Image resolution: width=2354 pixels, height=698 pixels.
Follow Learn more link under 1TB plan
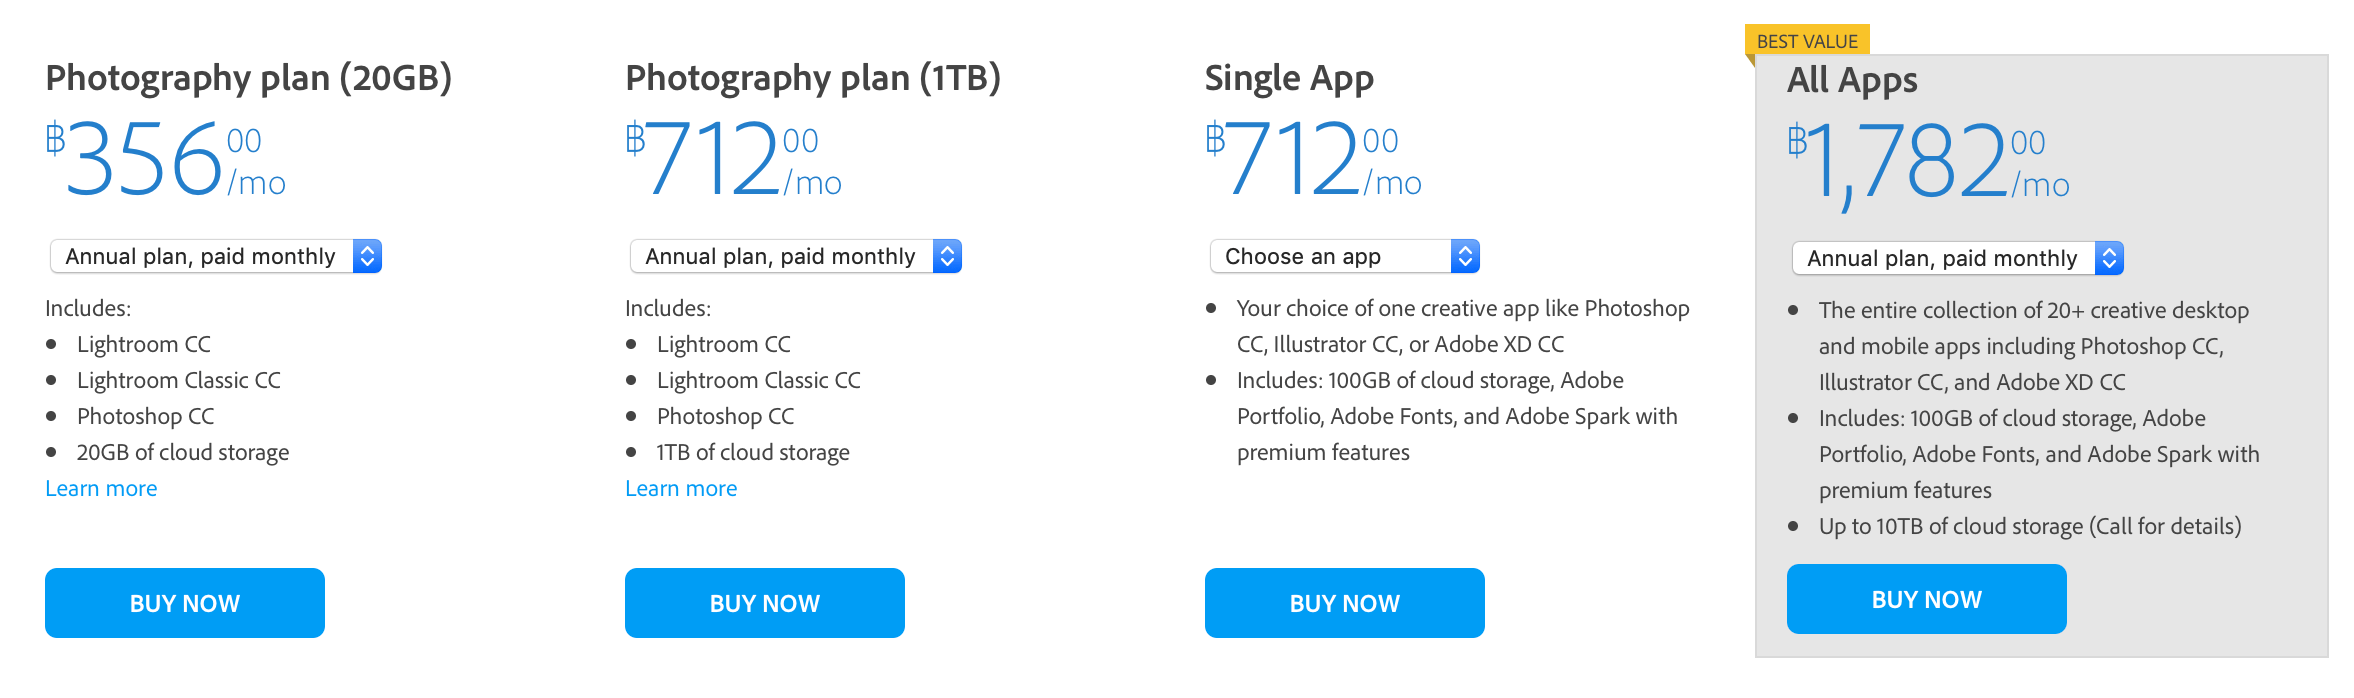click(681, 488)
